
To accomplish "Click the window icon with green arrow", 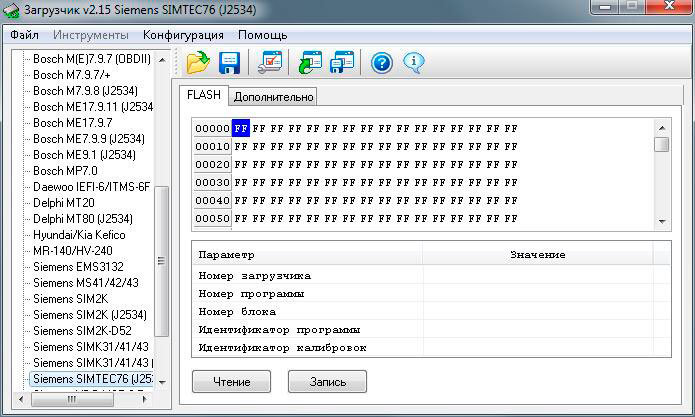I will [311, 64].
